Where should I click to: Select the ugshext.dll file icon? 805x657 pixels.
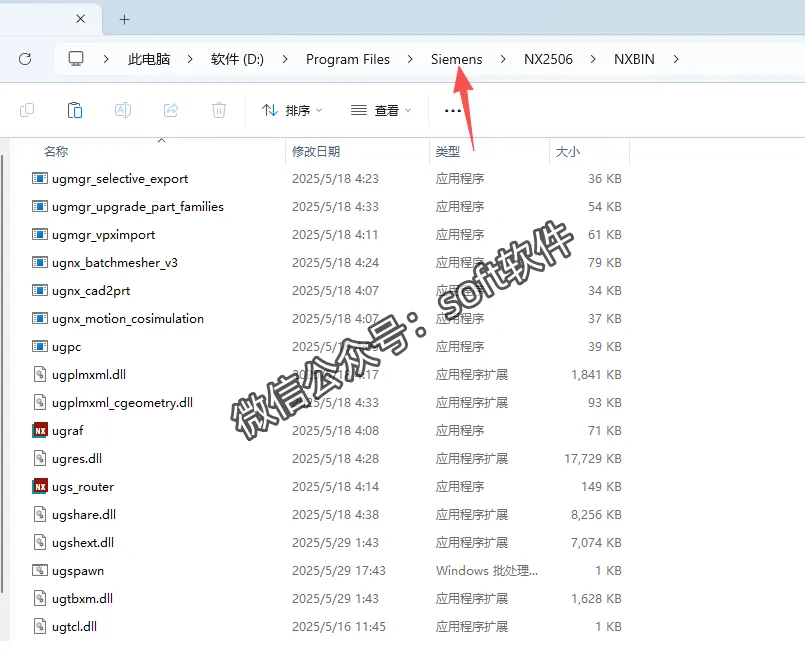pyautogui.click(x=40, y=543)
